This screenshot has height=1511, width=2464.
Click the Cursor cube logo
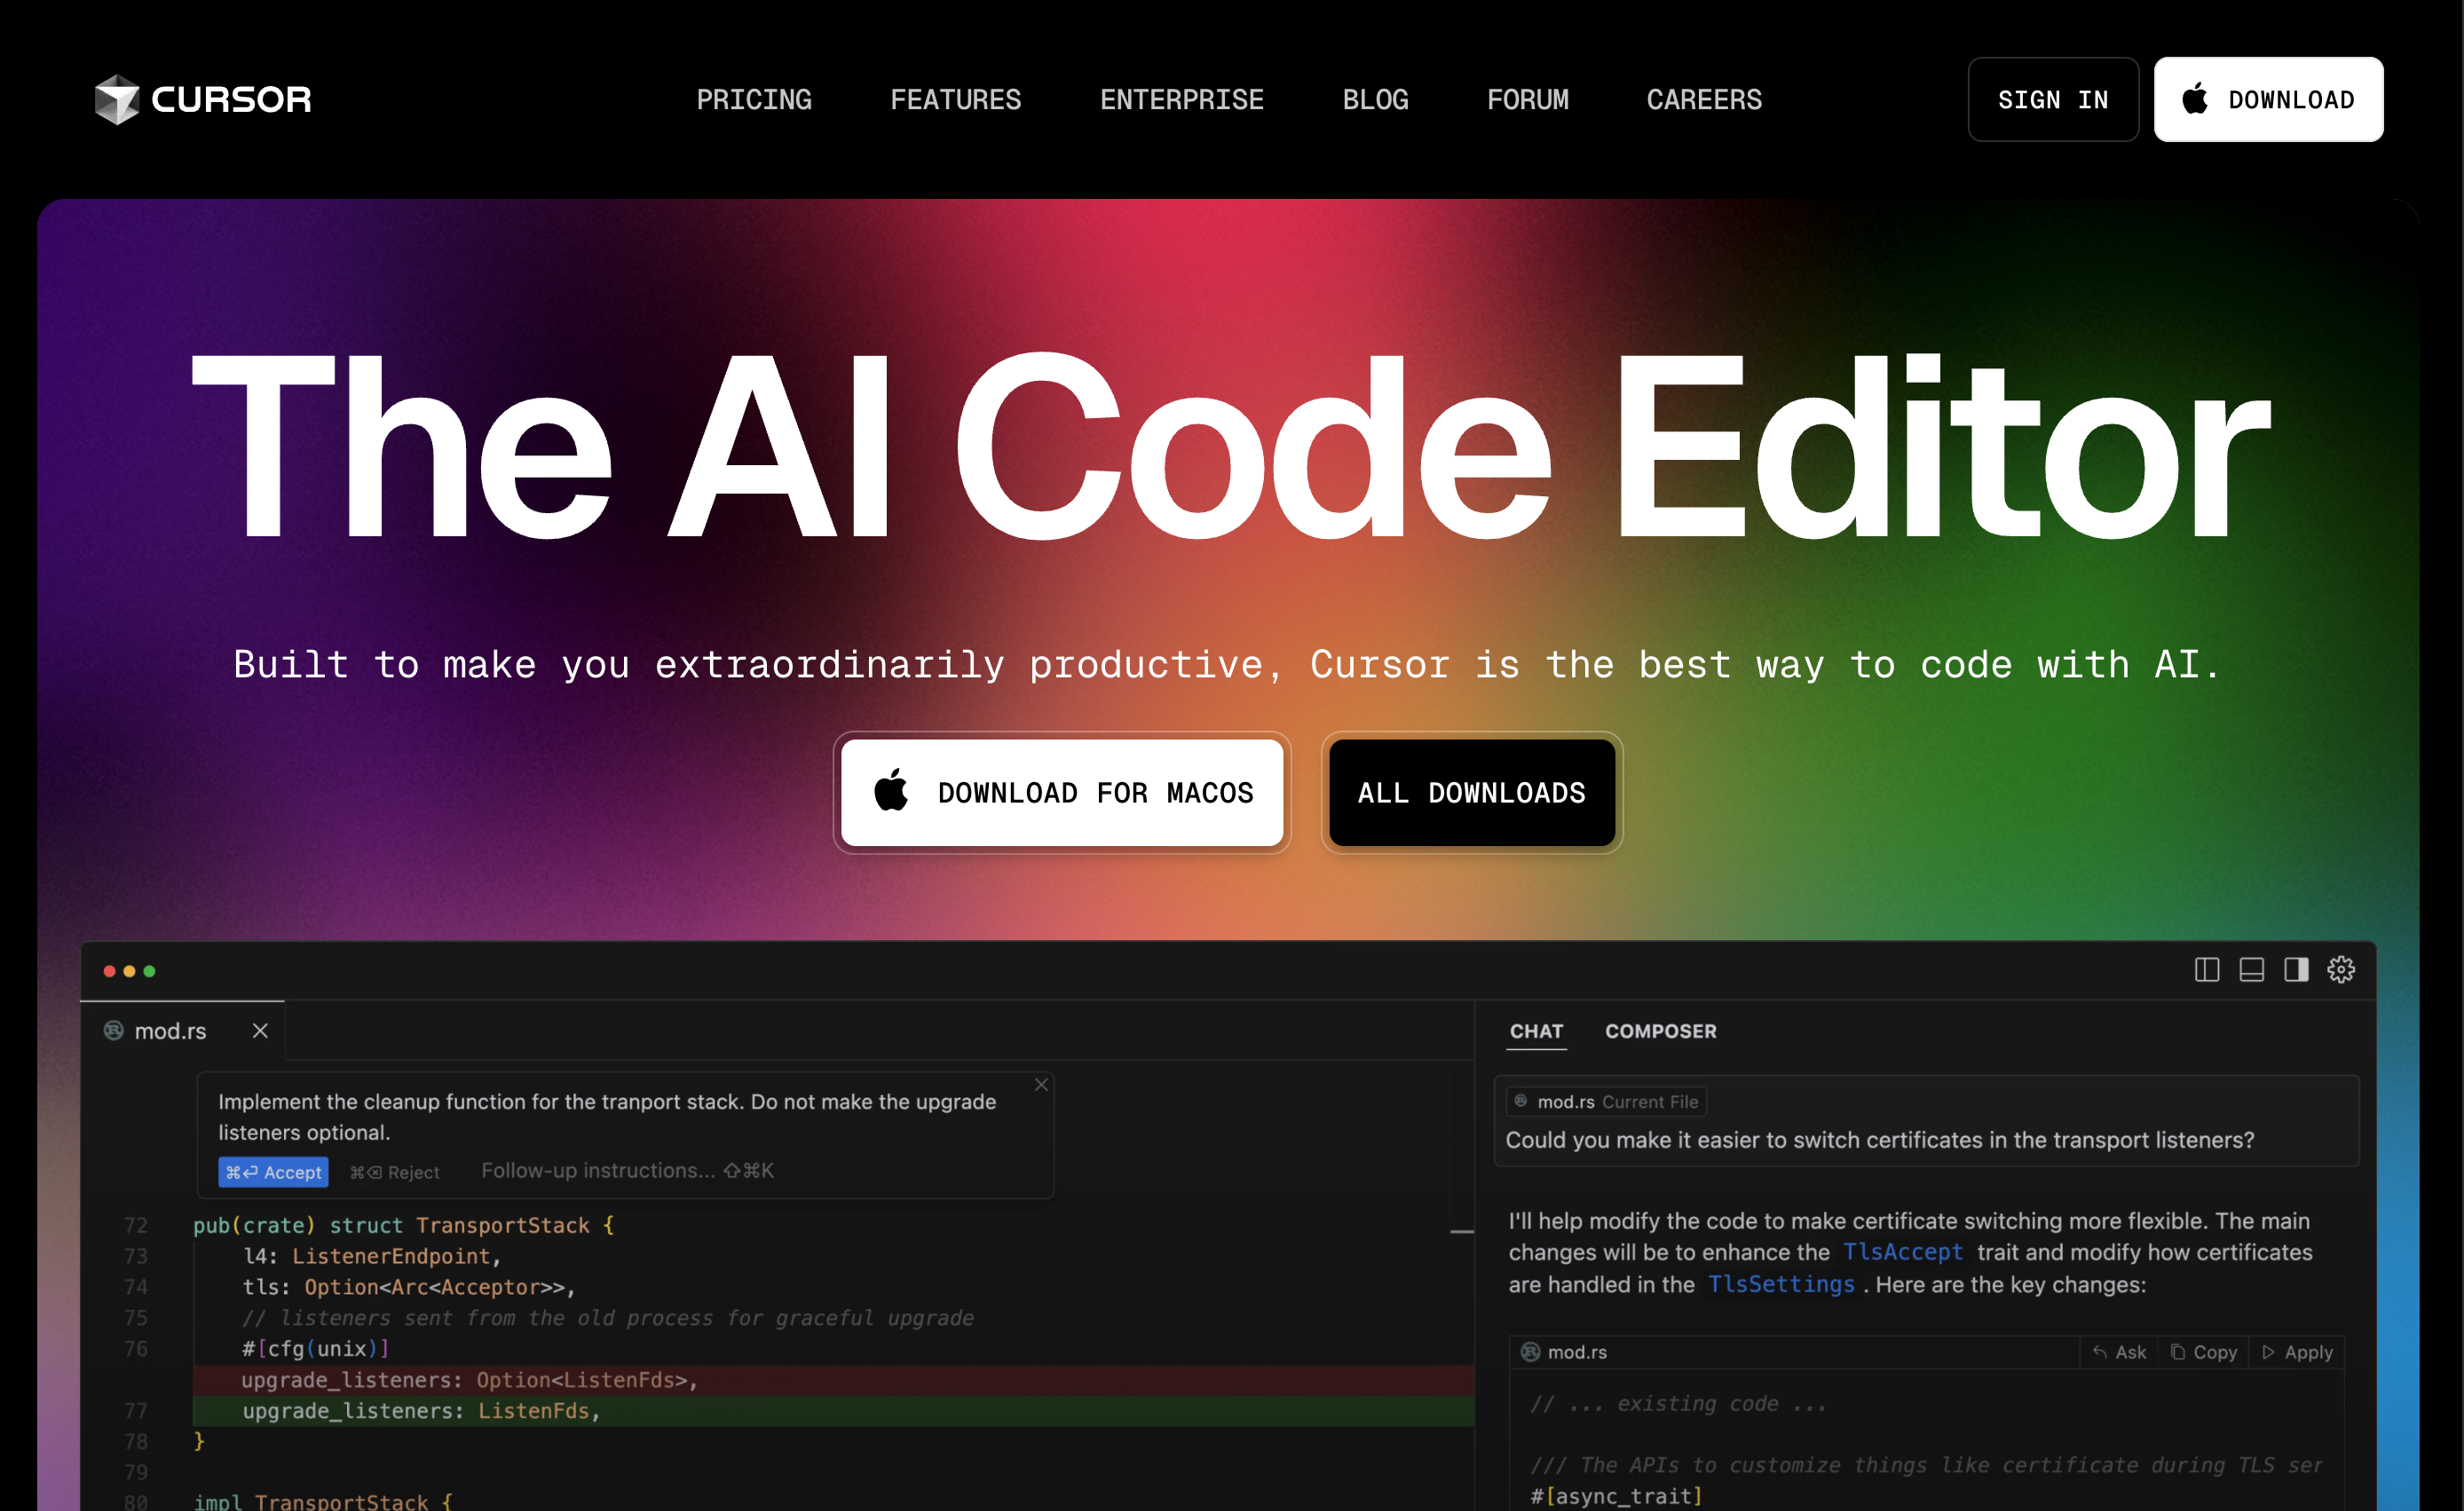117,99
